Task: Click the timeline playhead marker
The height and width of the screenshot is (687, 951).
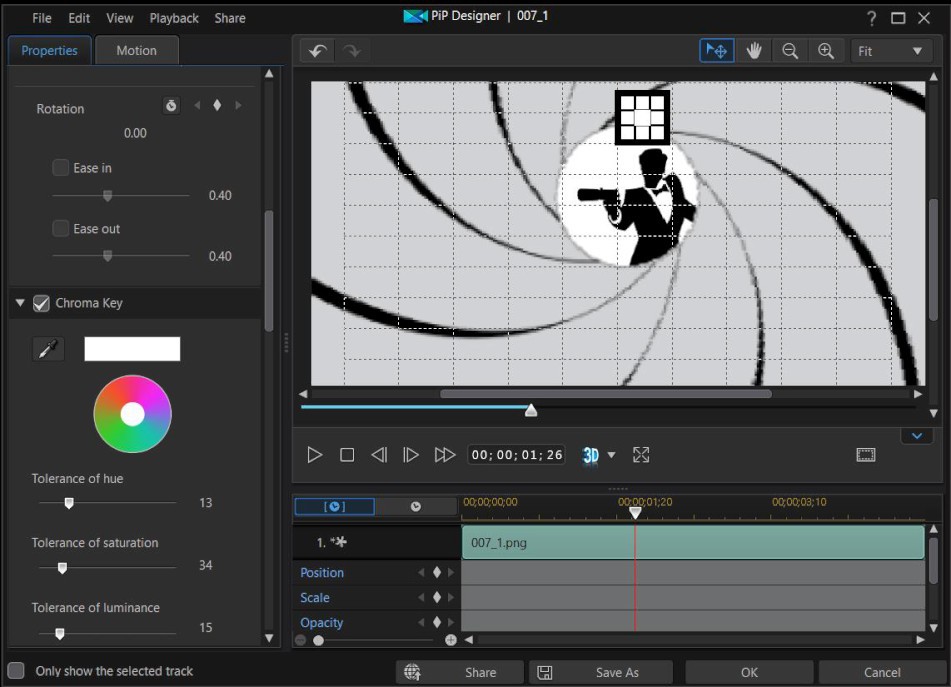Action: [x=635, y=513]
